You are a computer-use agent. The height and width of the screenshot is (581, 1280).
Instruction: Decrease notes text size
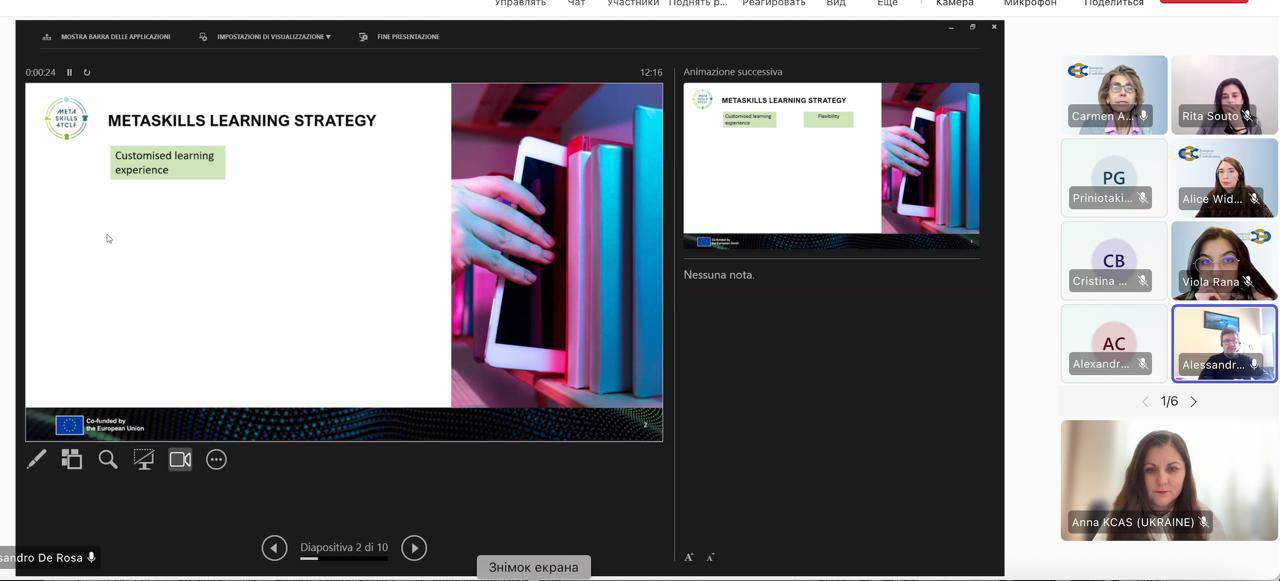coord(711,557)
